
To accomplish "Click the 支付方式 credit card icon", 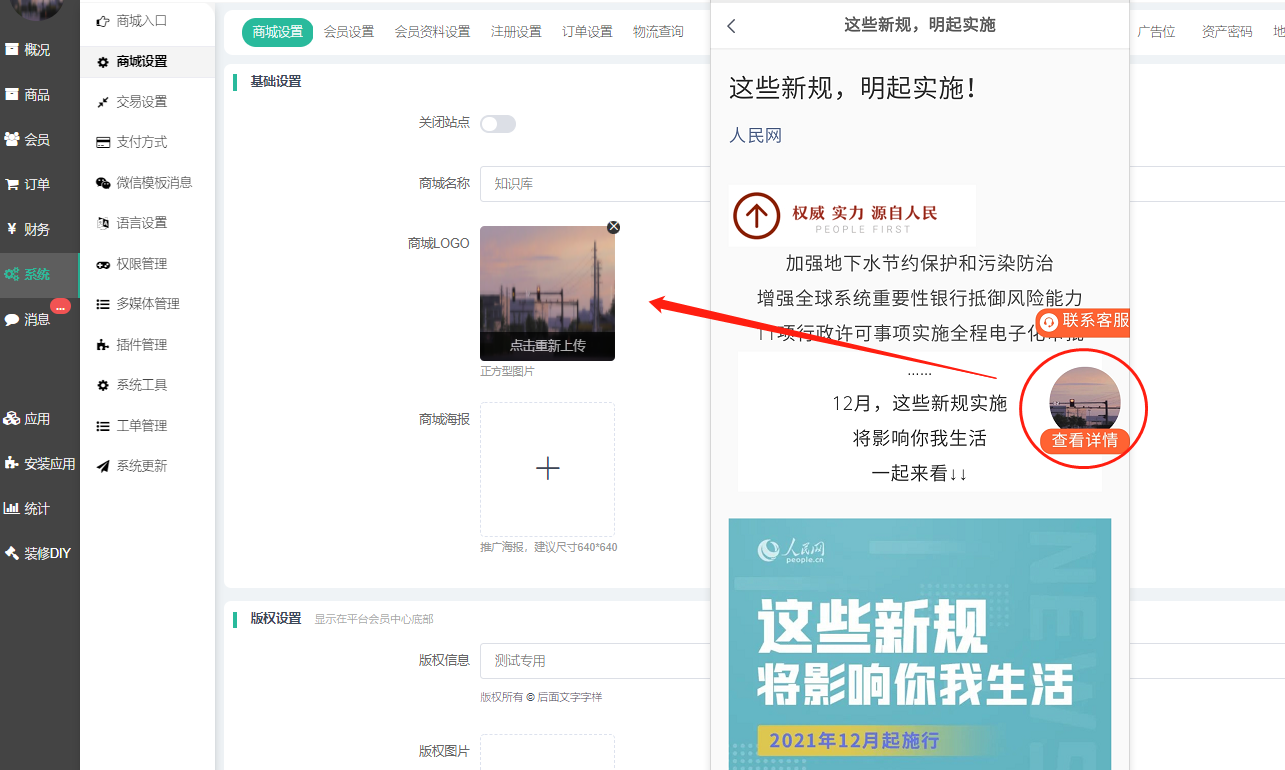I will click(103, 142).
